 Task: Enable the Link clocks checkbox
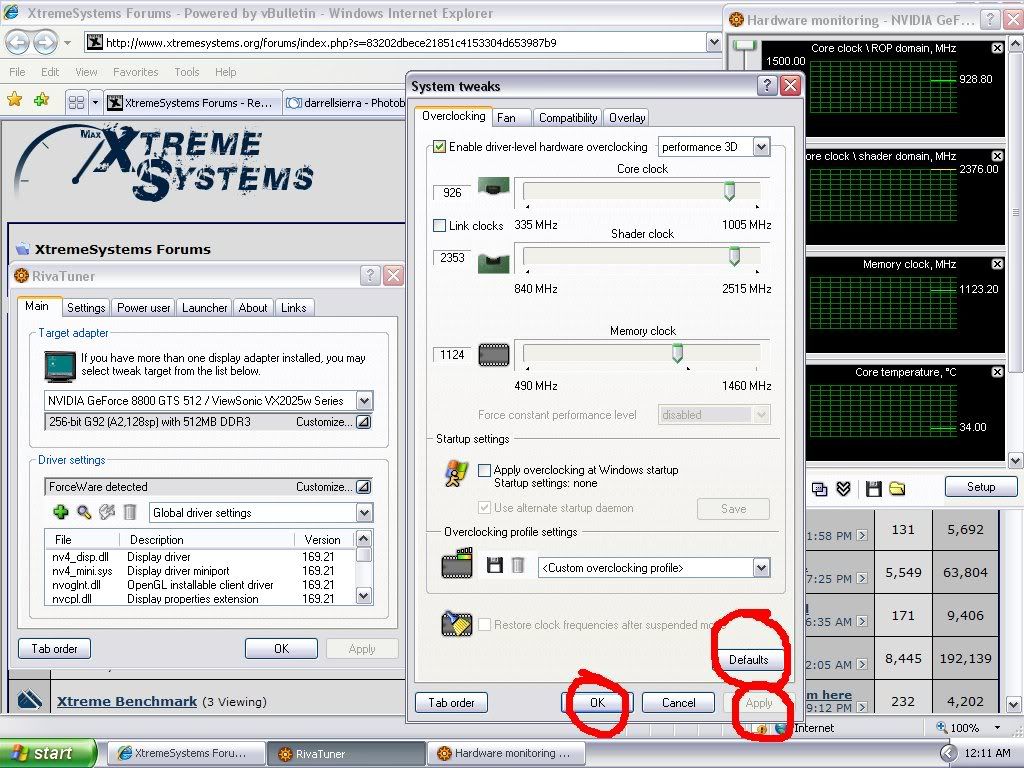click(439, 226)
